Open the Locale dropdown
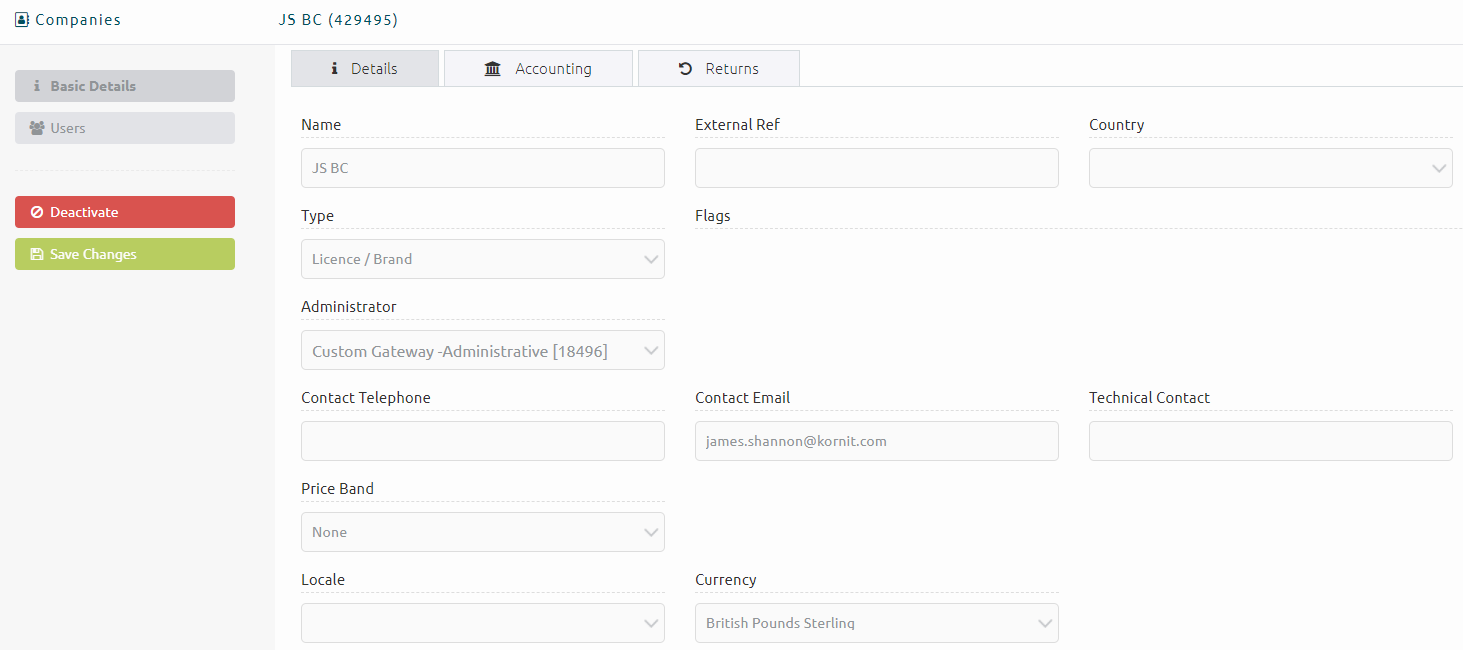The image size is (1463, 650). click(x=483, y=623)
